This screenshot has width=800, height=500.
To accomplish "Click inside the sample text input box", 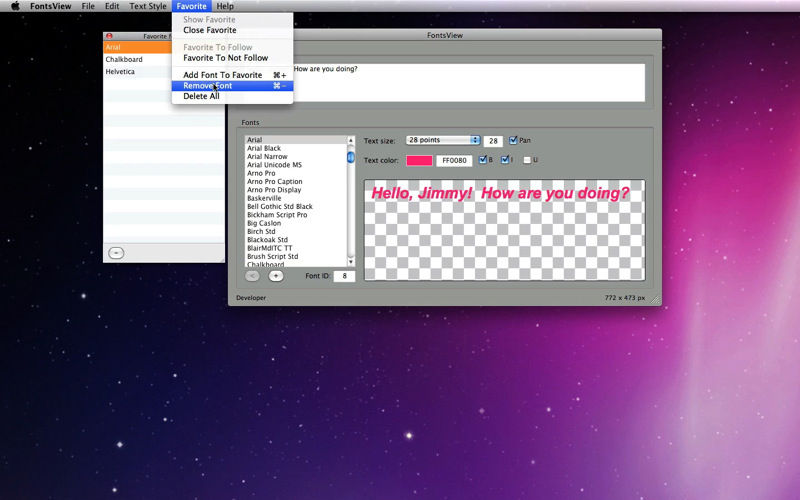I will click(468, 82).
